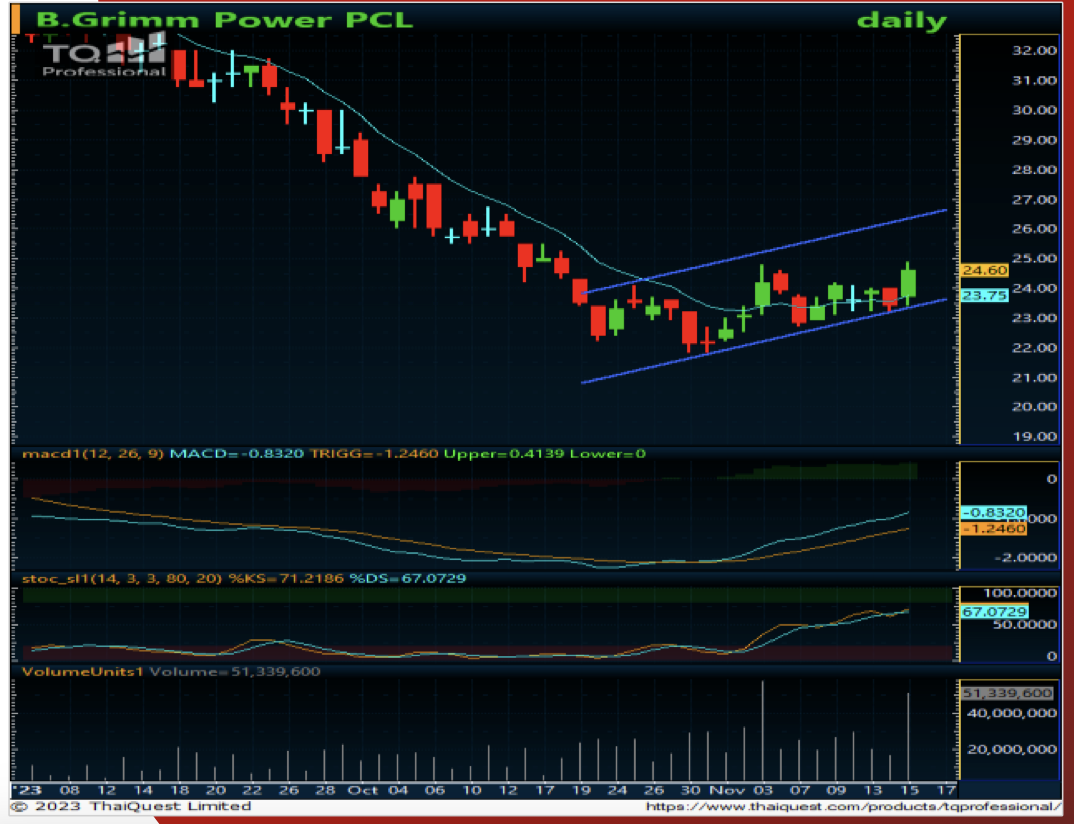Click the %KS=71.2186 readout

286,578
